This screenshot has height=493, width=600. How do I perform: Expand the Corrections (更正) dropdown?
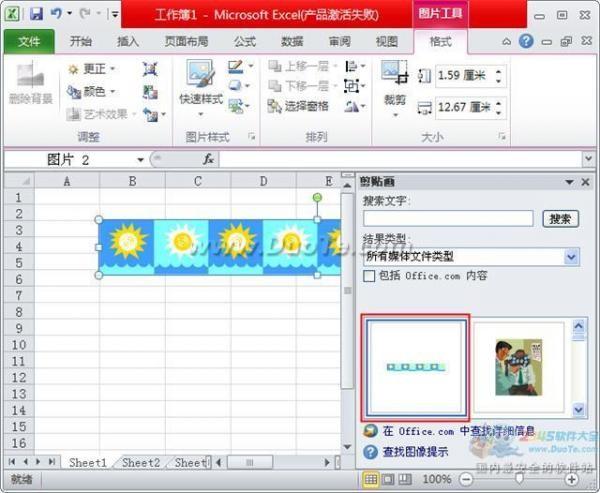pos(92,68)
